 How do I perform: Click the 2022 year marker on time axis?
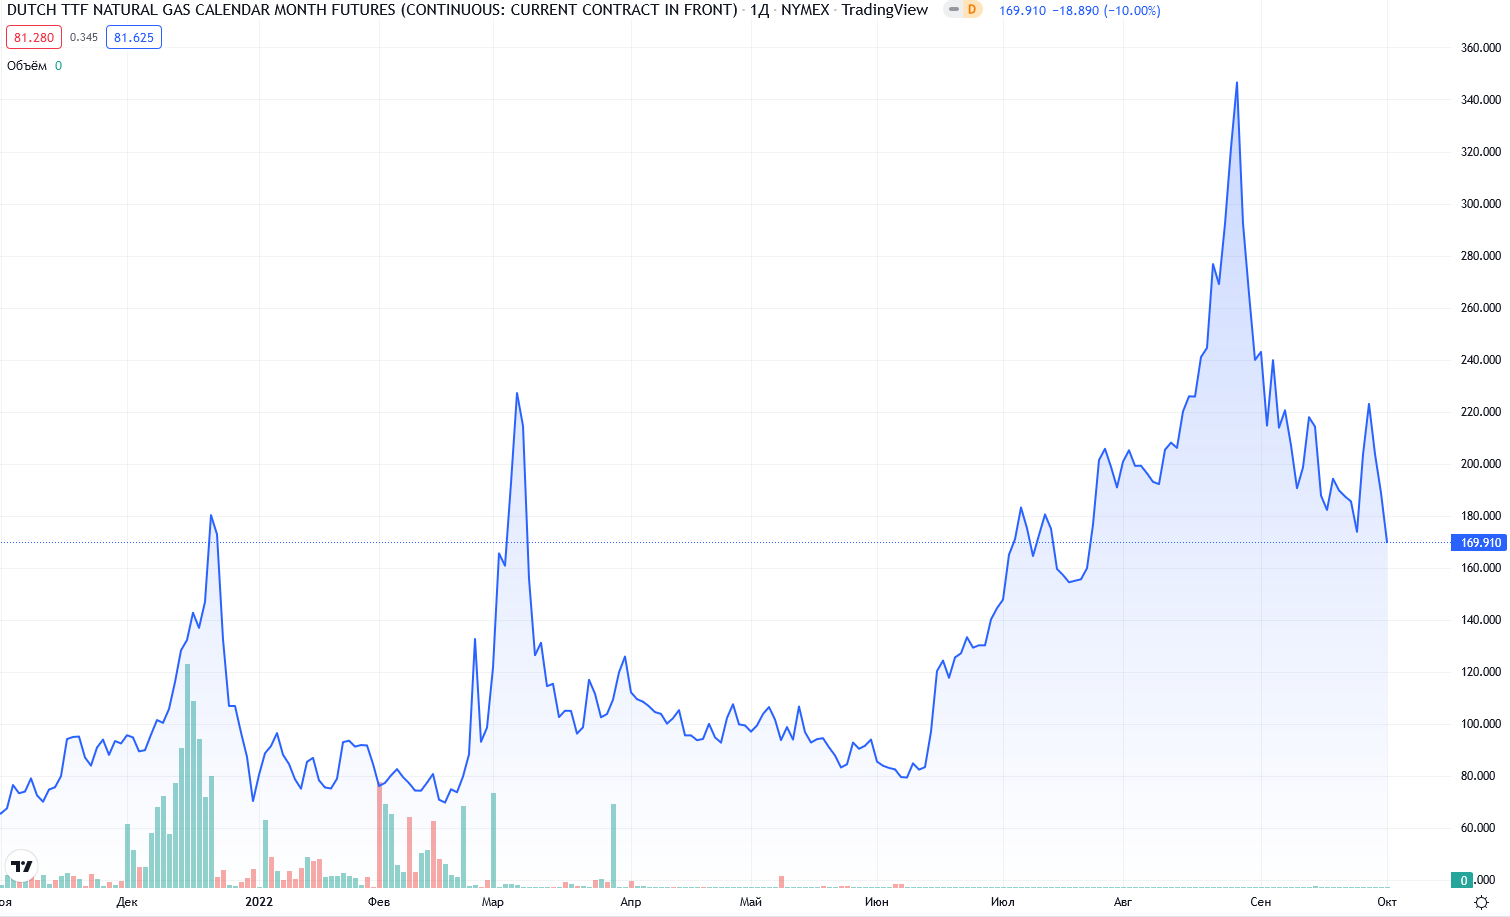[x=258, y=902]
